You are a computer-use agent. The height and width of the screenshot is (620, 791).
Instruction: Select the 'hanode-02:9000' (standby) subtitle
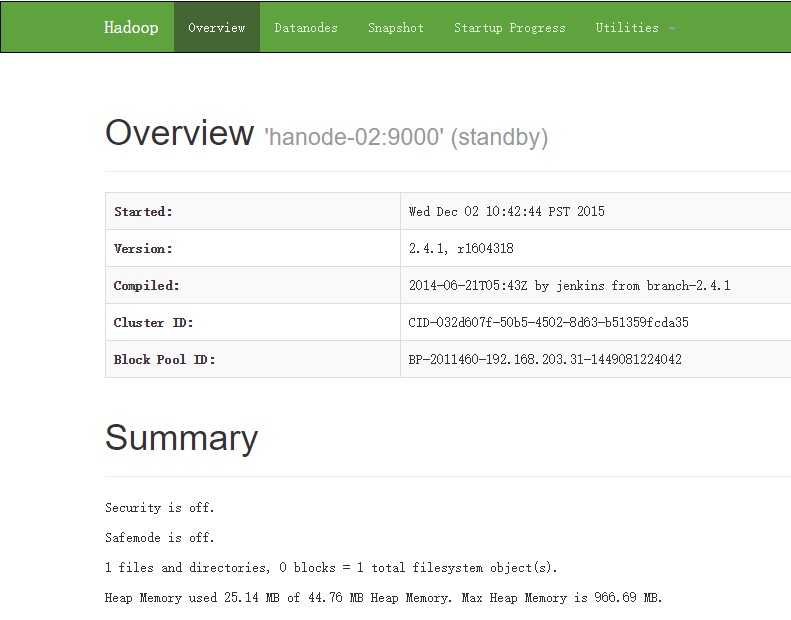(x=405, y=137)
